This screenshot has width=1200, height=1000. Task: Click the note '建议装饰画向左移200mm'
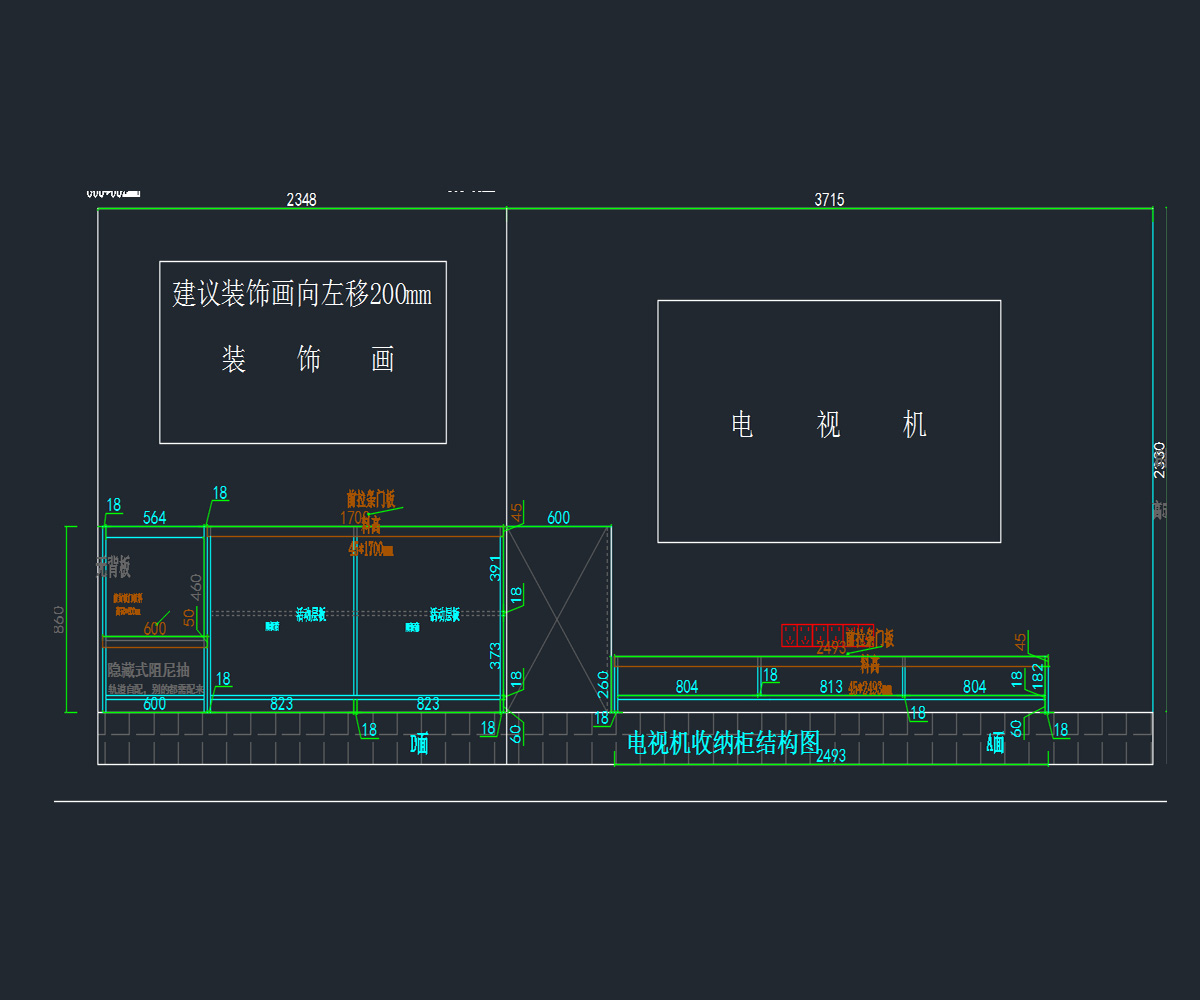point(302,295)
